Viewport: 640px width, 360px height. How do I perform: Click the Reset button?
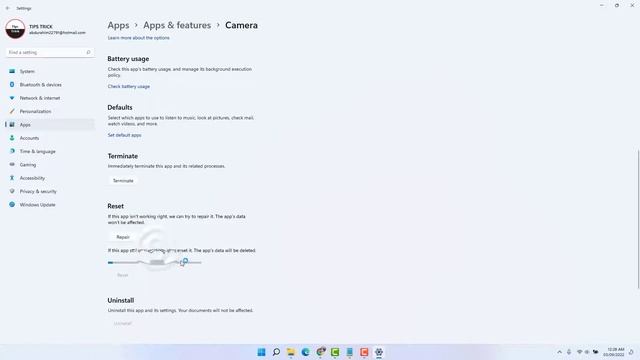pyautogui.click(x=122, y=276)
